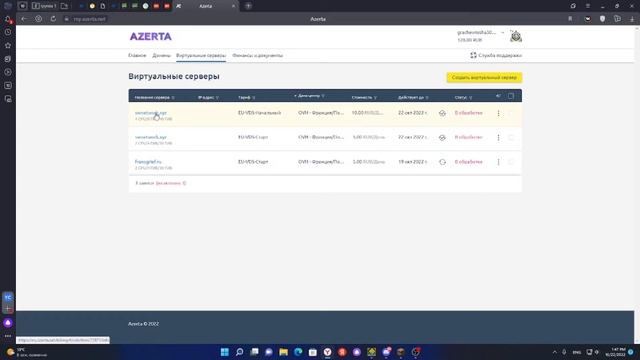Open actions menu for Frangrief.ru row
This screenshot has height=360, width=640.
pyautogui.click(x=498, y=162)
